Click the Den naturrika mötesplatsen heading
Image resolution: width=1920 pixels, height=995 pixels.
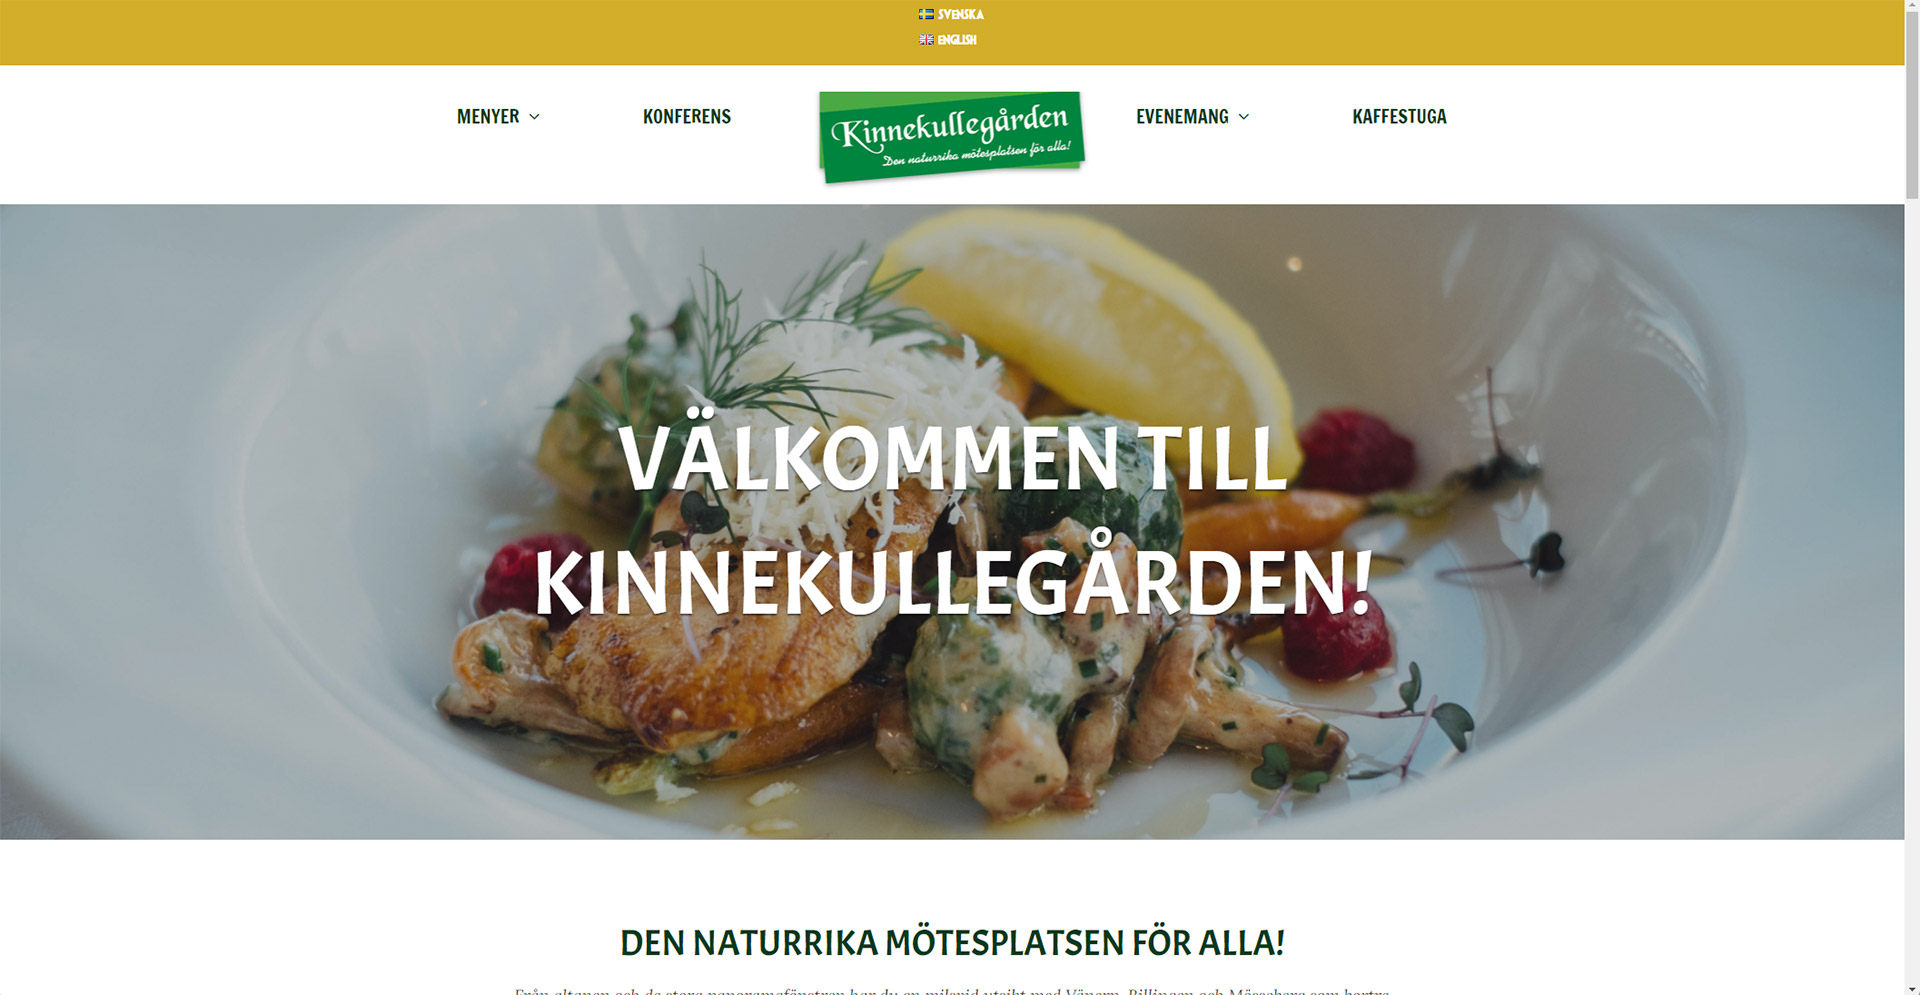[x=952, y=943]
